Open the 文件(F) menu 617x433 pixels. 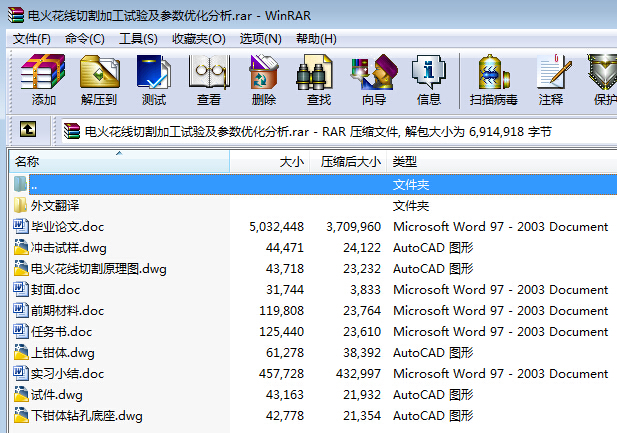point(31,39)
